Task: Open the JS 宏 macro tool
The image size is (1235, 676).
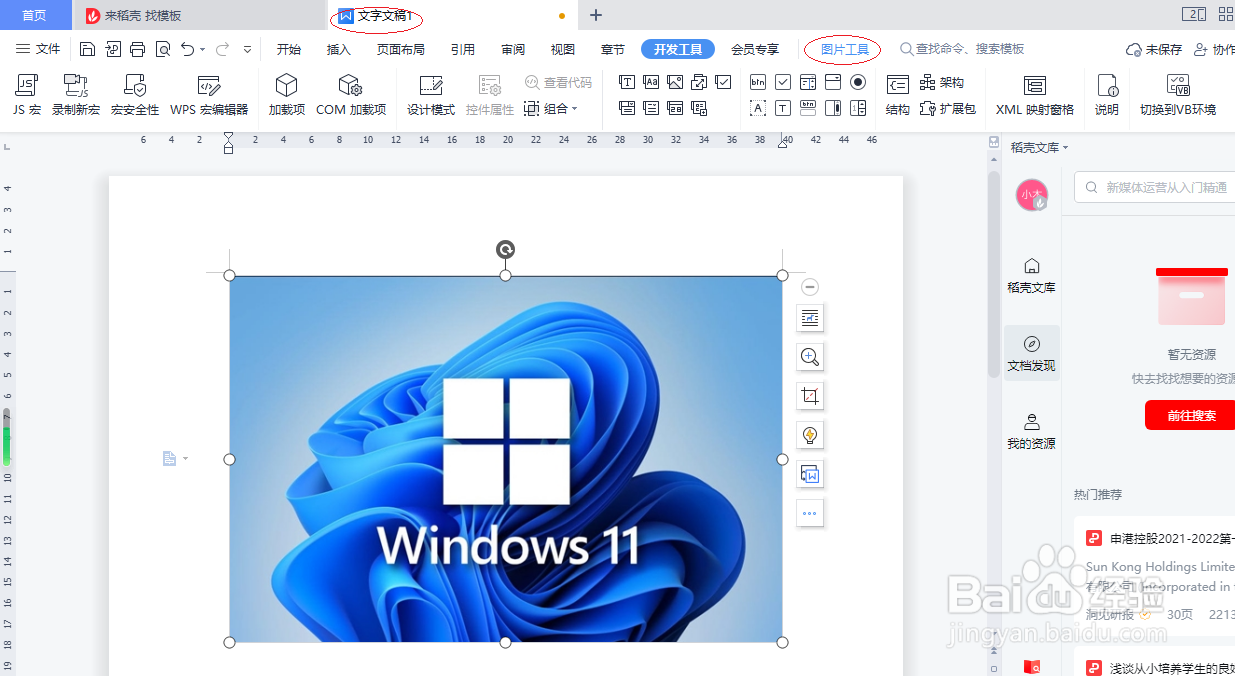Action: (x=27, y=96)
